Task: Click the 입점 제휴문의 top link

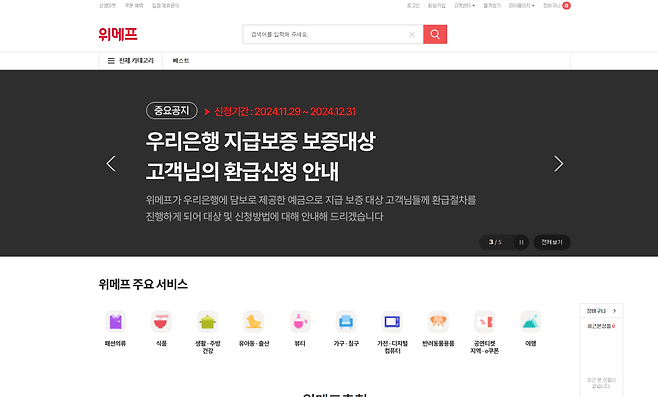Action: pyautogui.click(x=165, y=5)
